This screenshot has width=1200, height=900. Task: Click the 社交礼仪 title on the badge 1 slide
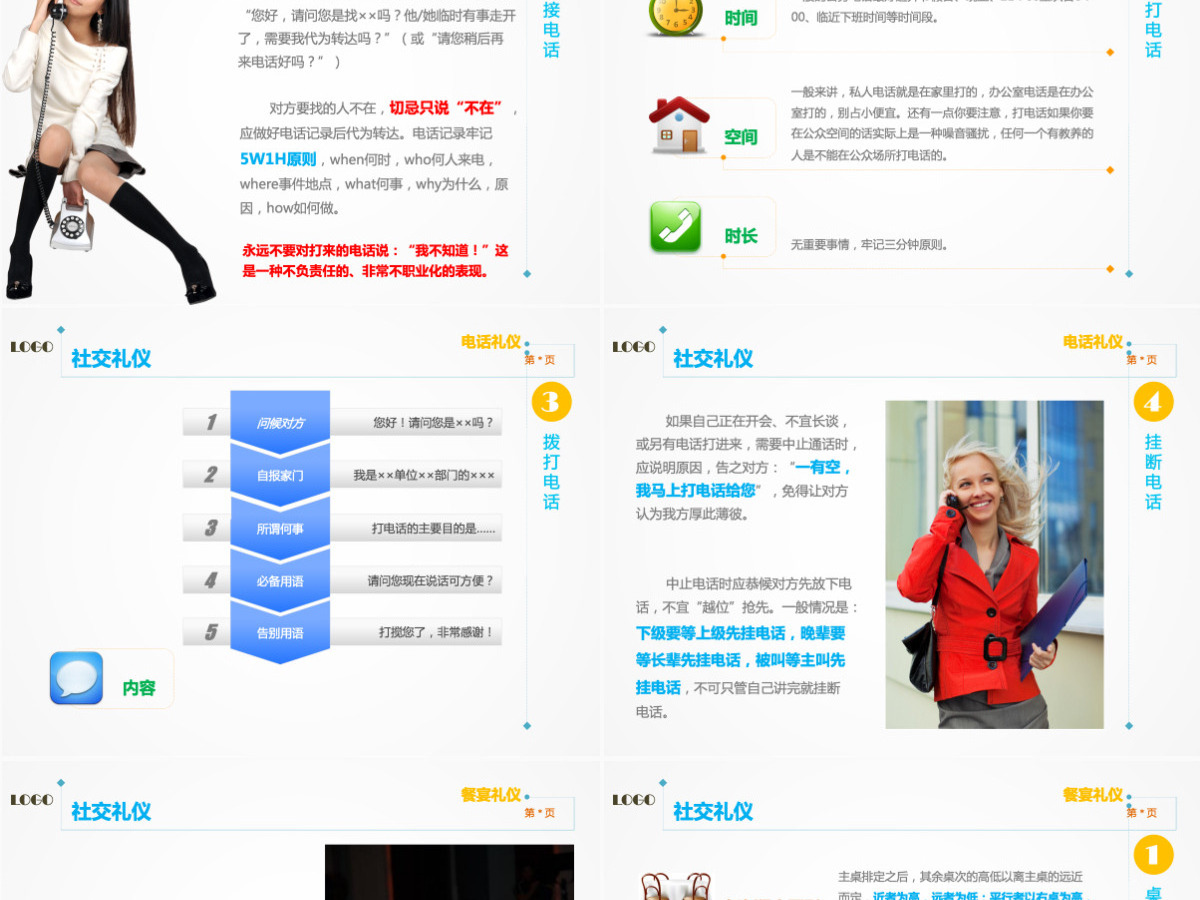tap(713, 811)
